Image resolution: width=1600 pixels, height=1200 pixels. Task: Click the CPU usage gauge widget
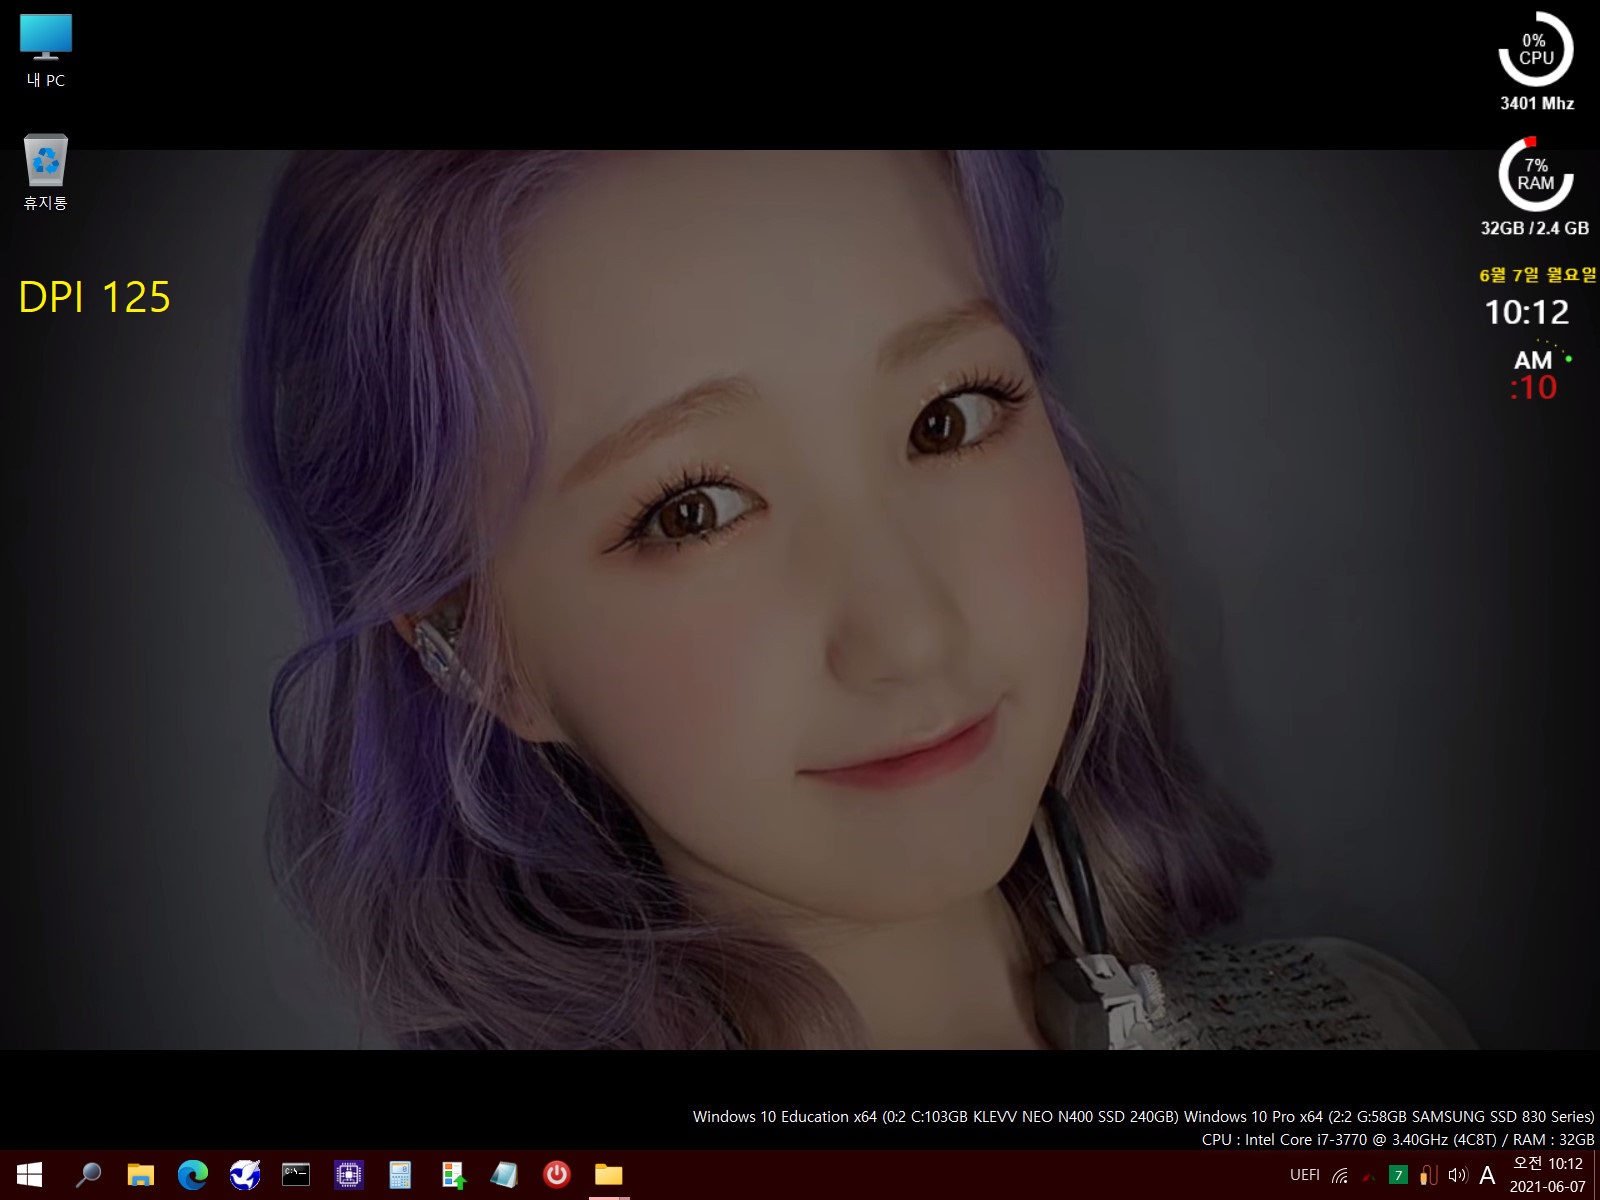pyautogui.click(x=1536, y=49)
